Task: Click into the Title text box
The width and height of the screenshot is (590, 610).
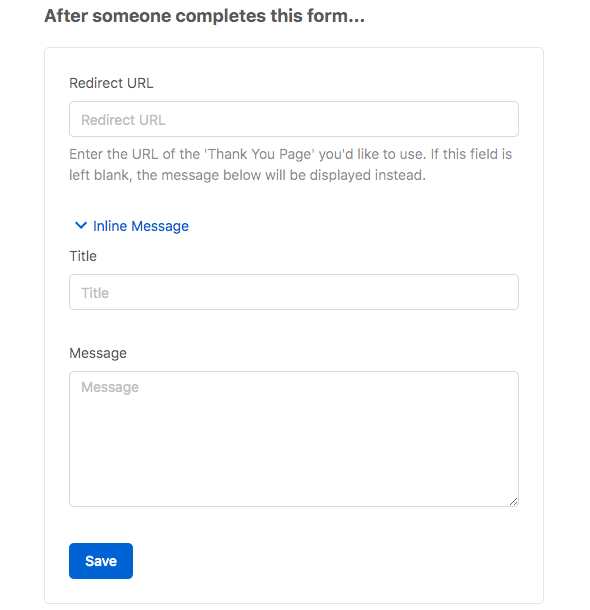Action: [x=294, y=292]
